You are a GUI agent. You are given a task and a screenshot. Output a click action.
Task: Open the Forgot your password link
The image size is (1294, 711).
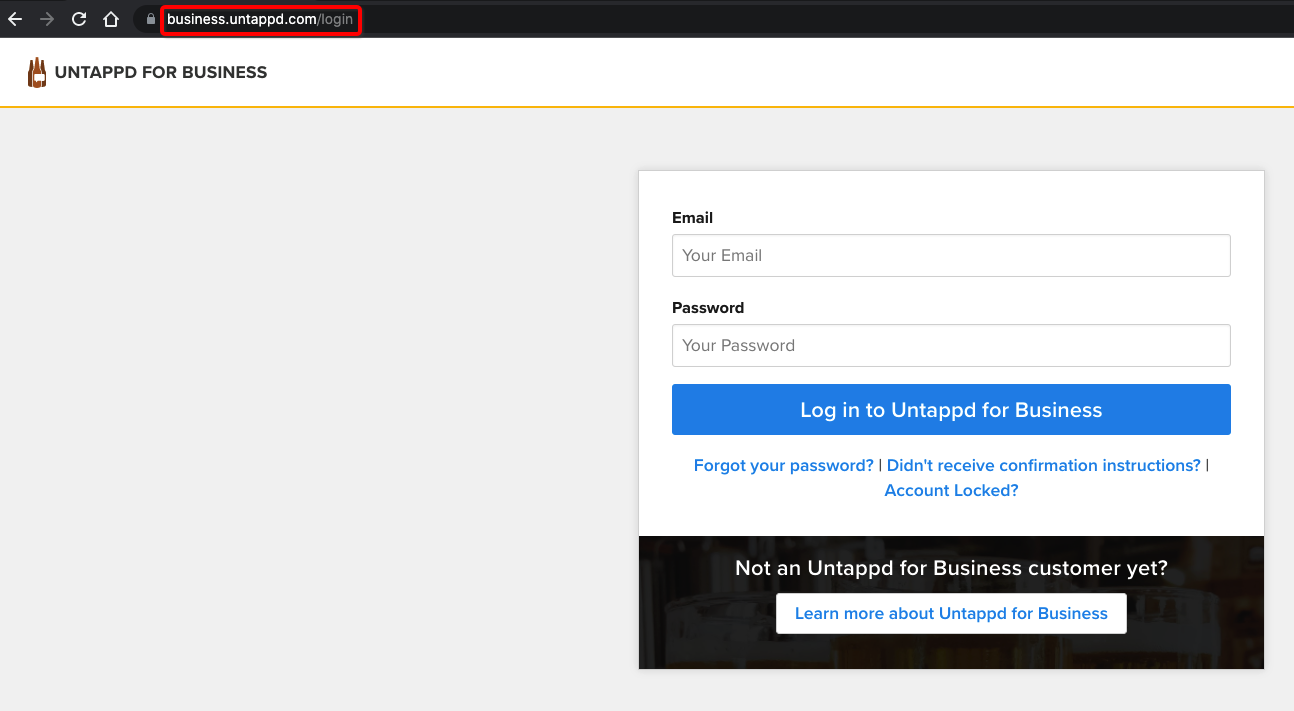(x=784, y=465)
